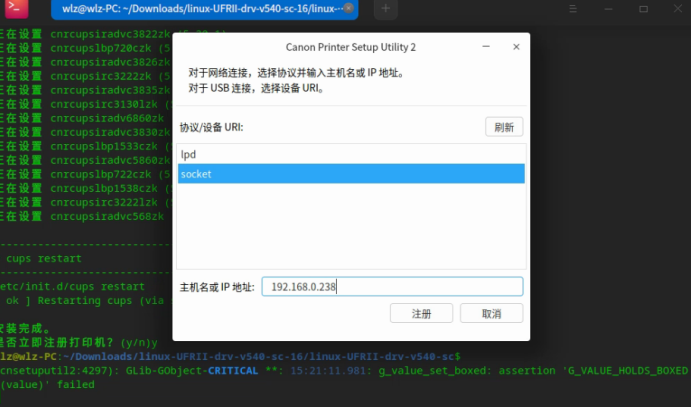692x408 pixels.
Task: Add a new terminal tab
Action: click(386, 8)
